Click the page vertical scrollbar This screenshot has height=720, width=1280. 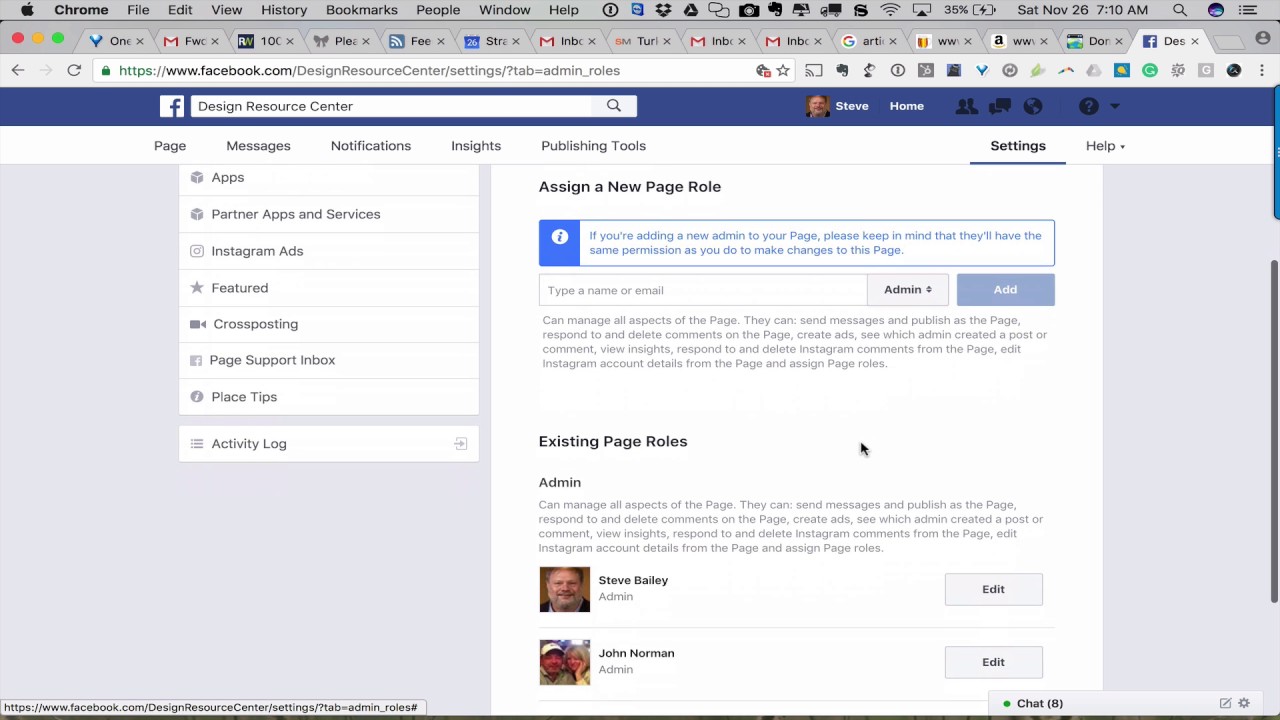point(1274,430)
